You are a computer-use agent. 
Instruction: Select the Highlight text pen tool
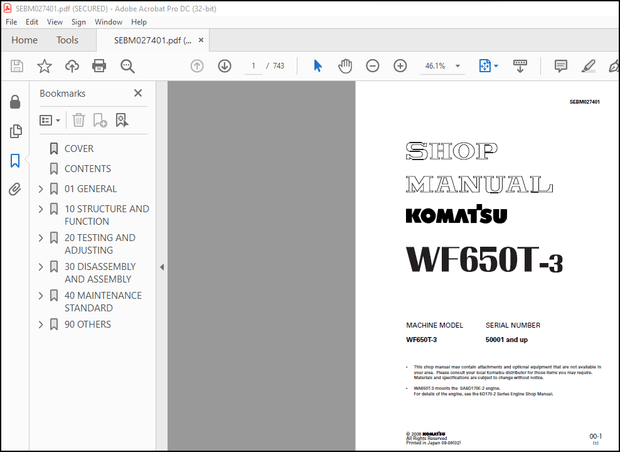588,66
